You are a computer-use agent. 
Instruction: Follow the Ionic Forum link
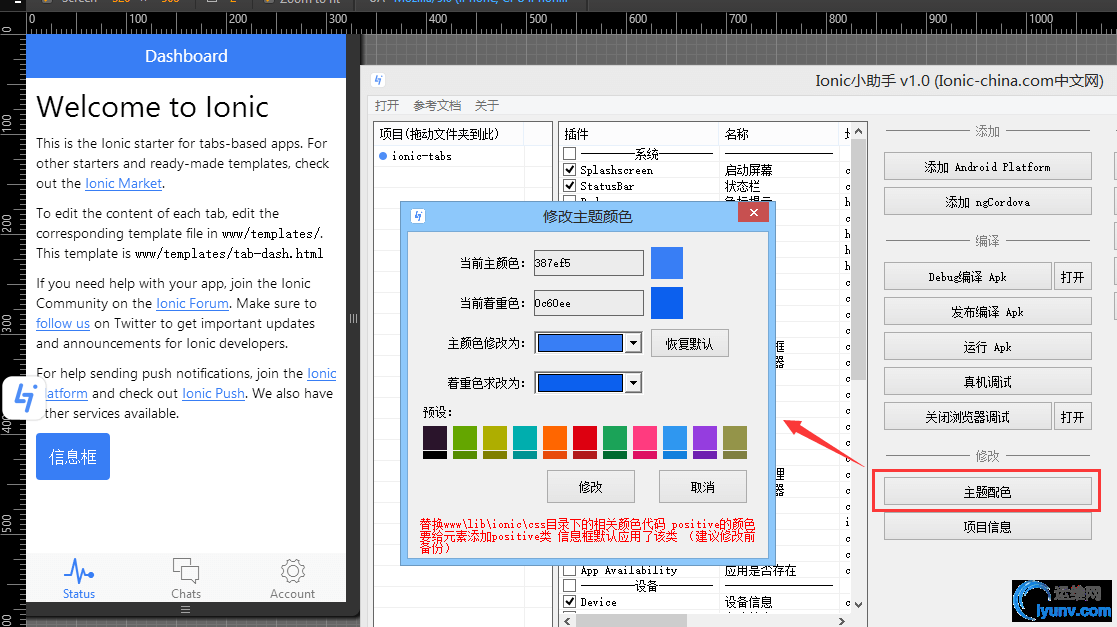point(192,303)
